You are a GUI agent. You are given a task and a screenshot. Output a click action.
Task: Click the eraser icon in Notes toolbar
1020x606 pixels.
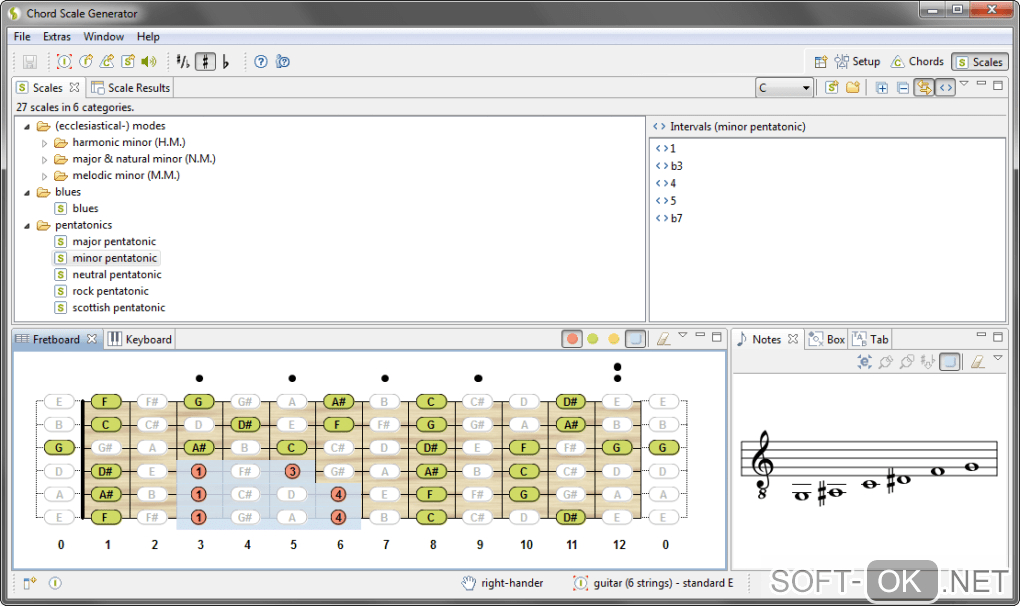point(977,362)
